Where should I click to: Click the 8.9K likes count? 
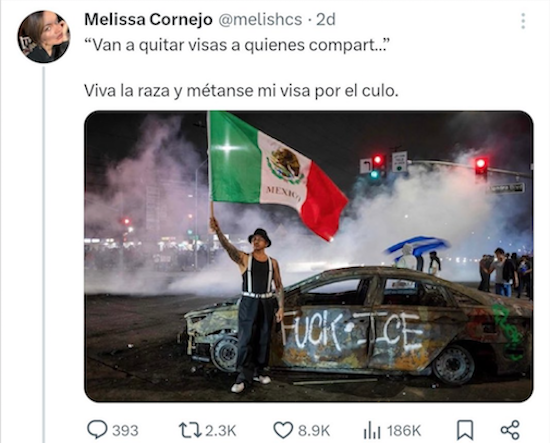click(314, 431)
